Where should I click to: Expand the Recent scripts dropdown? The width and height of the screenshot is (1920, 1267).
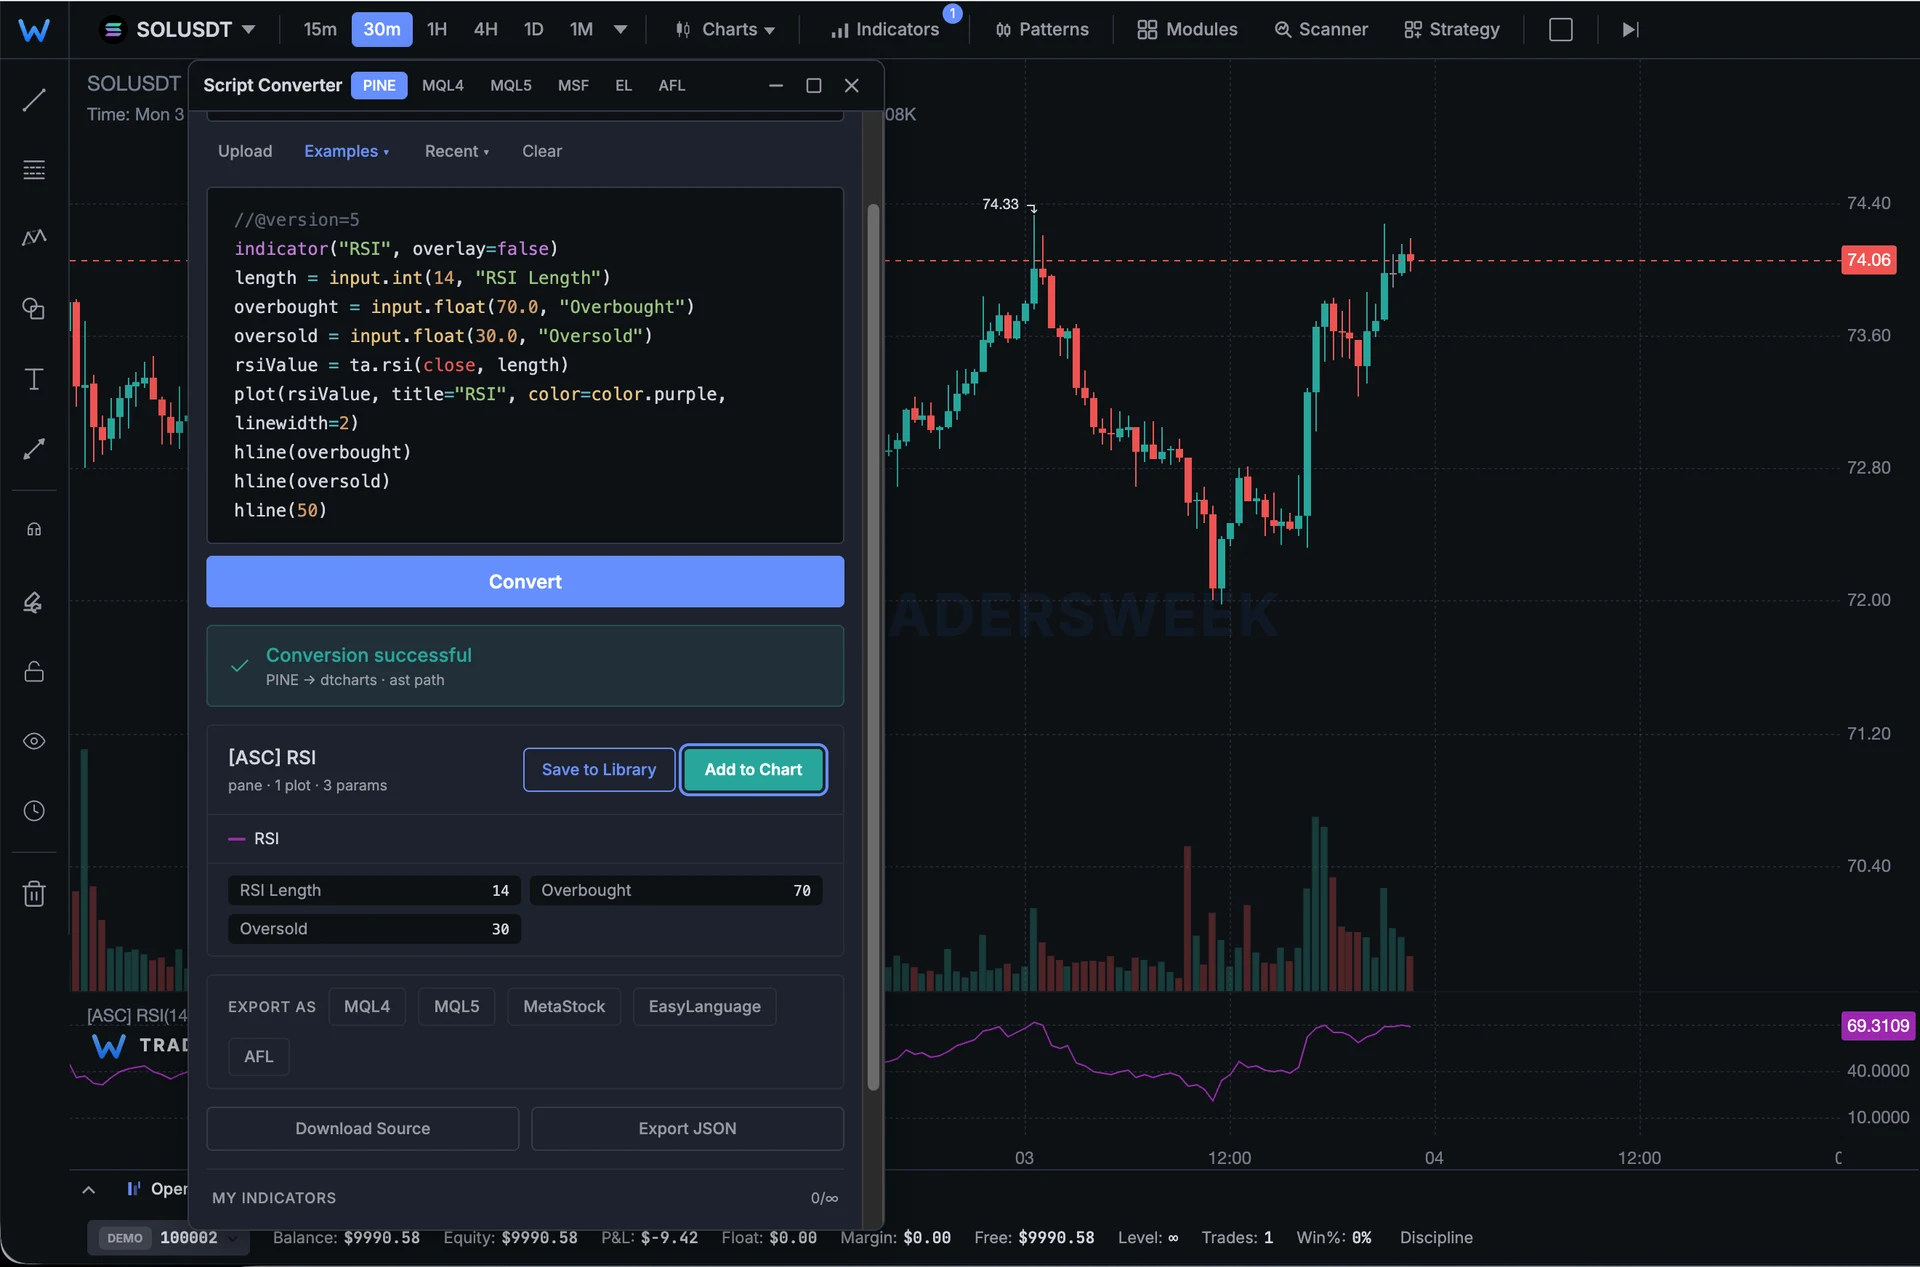point(457,151)
